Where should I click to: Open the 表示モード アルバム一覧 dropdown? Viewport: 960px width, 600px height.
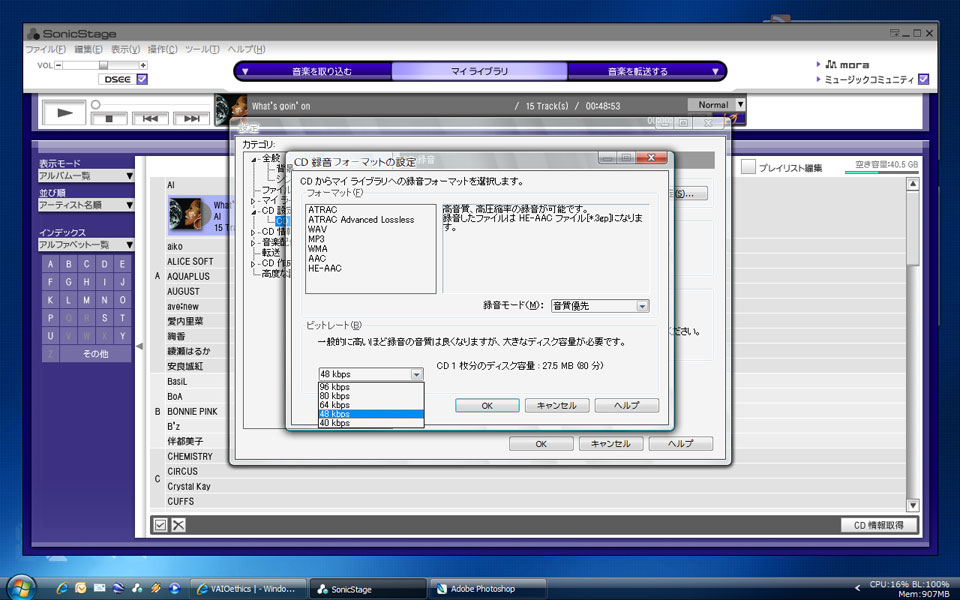pyautogui.click(x=86, y=176)
